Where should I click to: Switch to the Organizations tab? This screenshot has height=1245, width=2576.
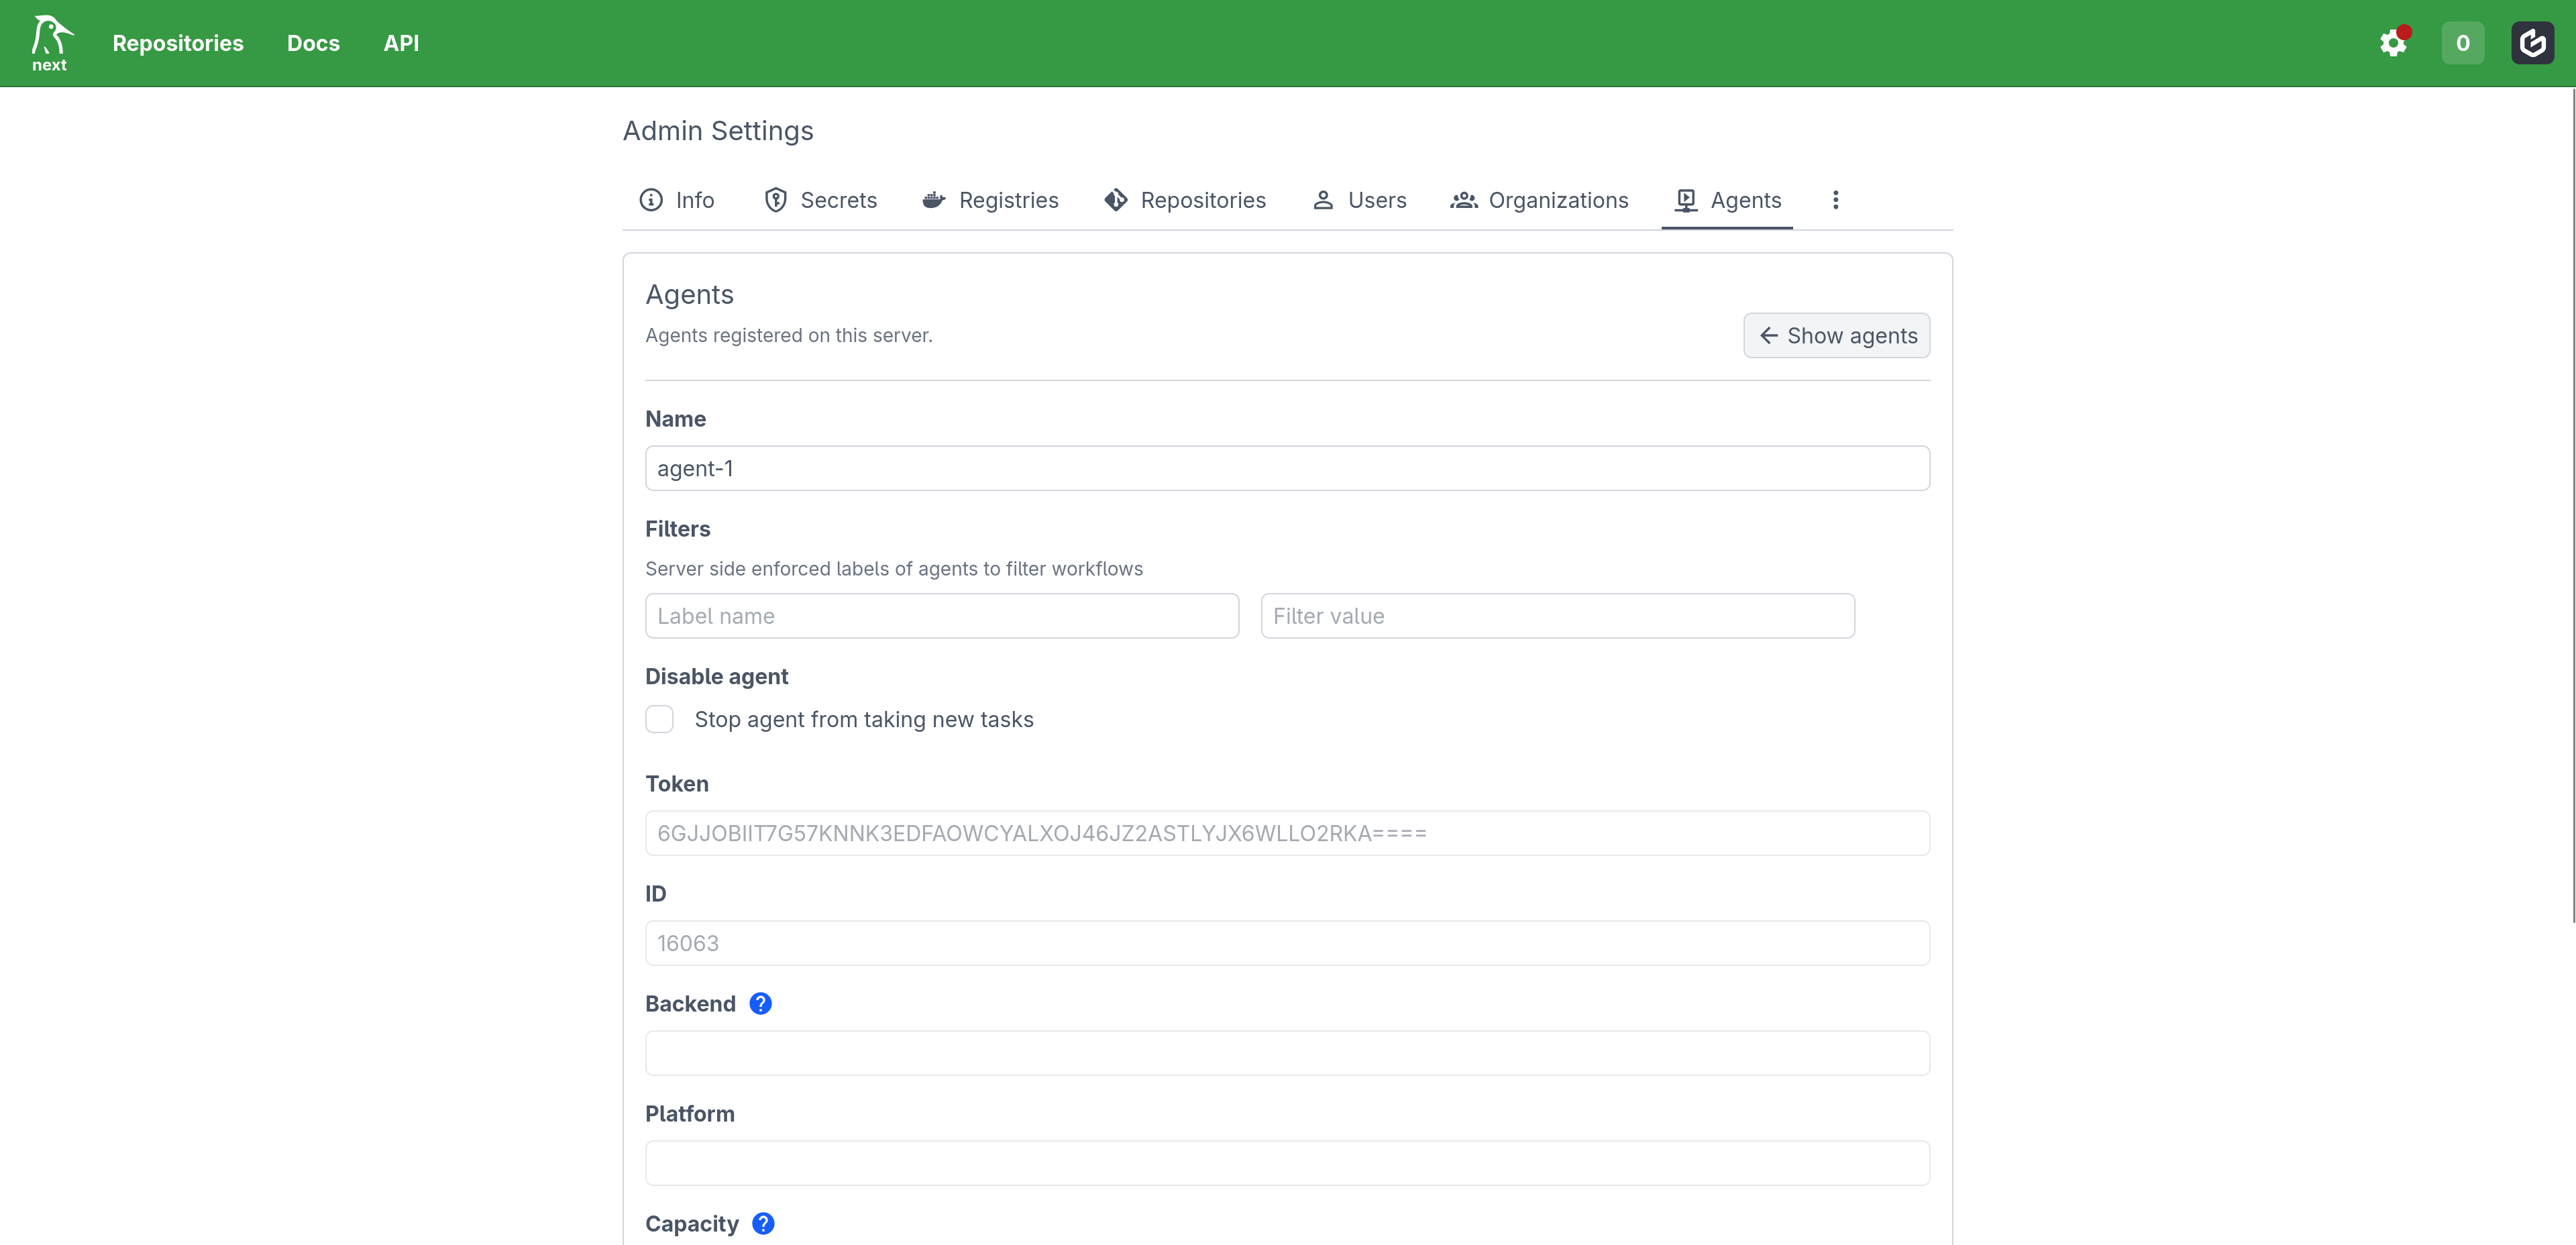1540,200
